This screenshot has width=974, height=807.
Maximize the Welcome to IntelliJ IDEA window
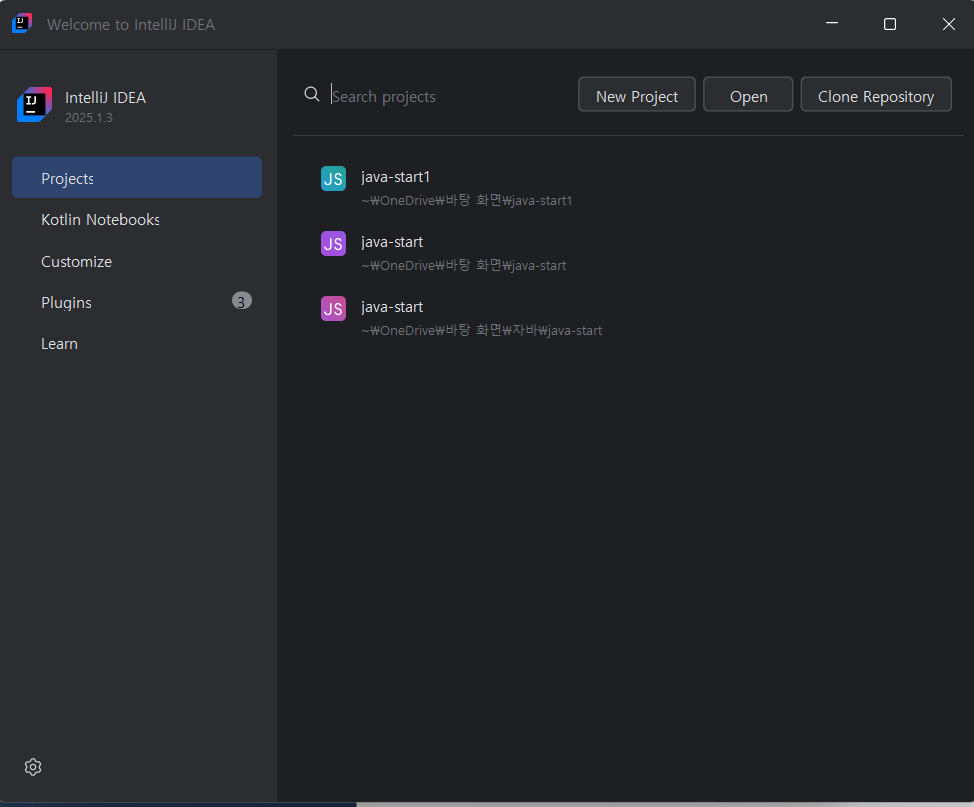tap(890, 24)
